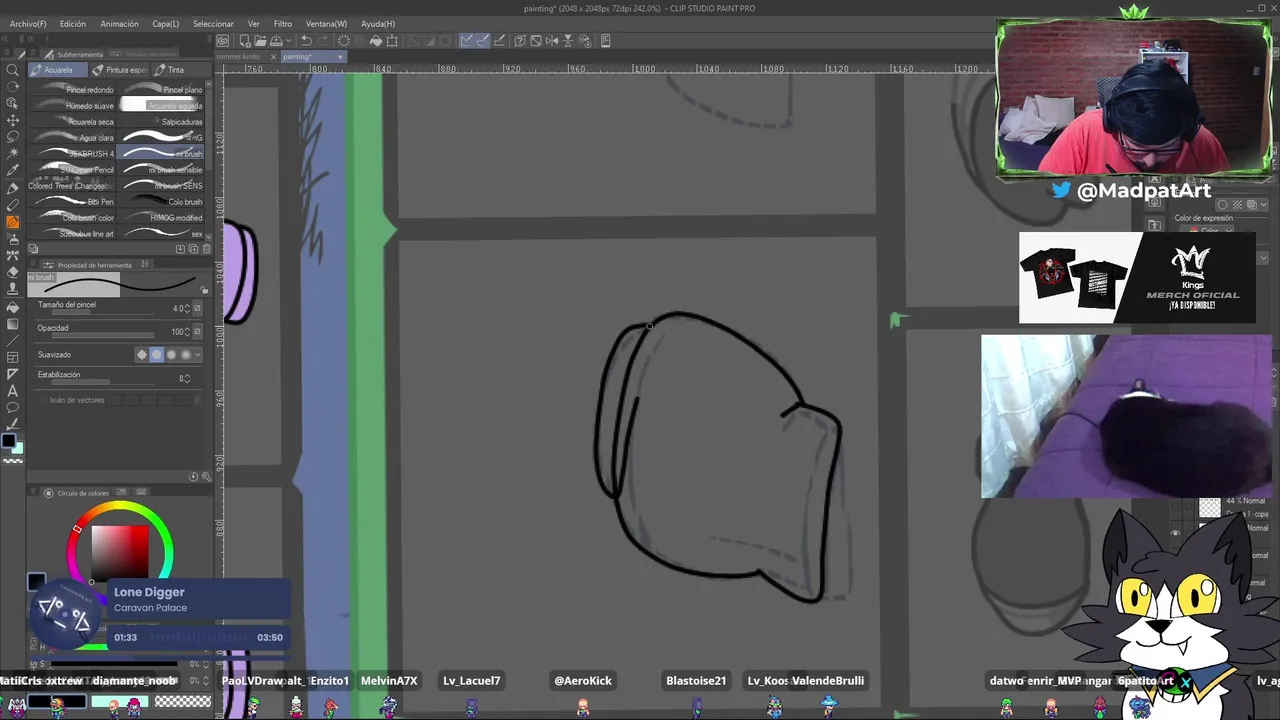Select the Fill bucket tool

12,308
